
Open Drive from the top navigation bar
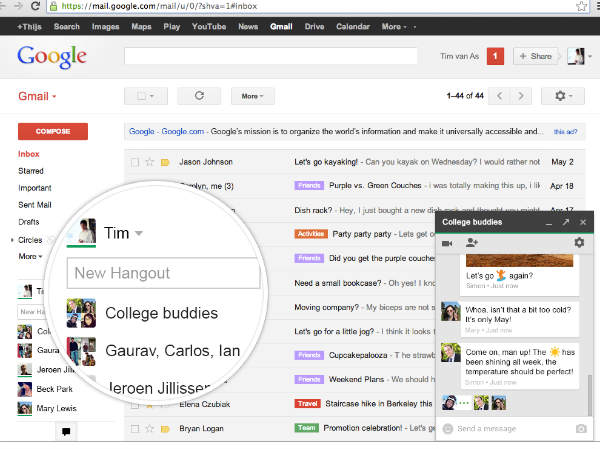pos(314,26)
